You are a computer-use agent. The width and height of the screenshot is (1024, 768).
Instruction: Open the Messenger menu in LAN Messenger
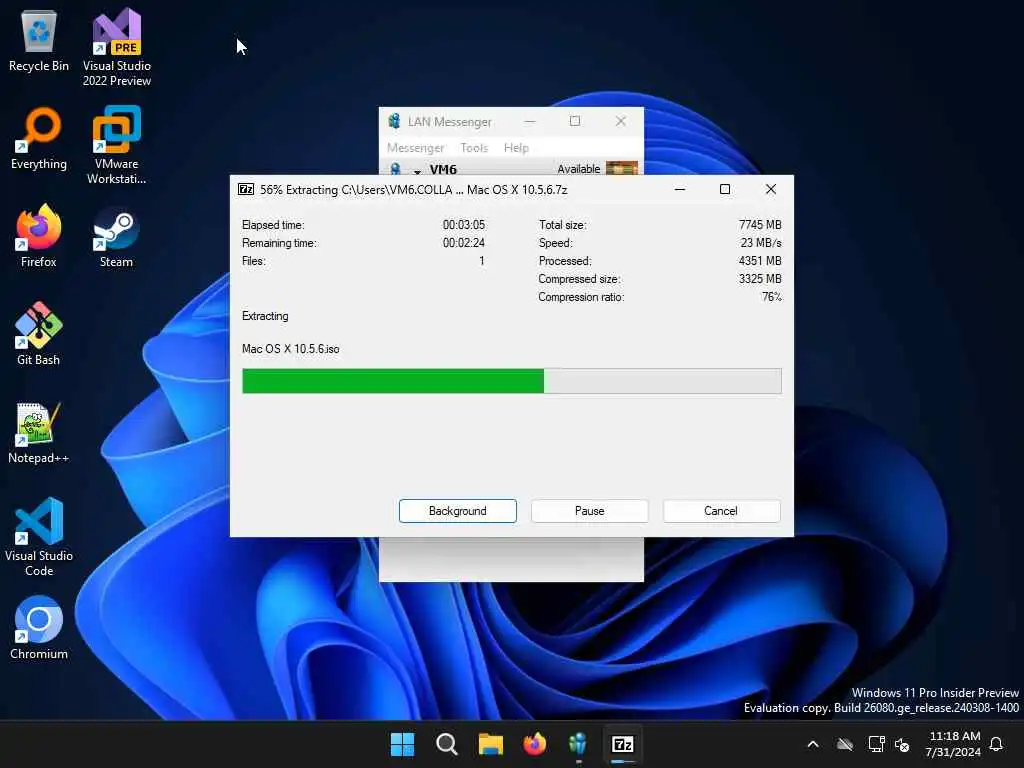click(x=415, y=148)
